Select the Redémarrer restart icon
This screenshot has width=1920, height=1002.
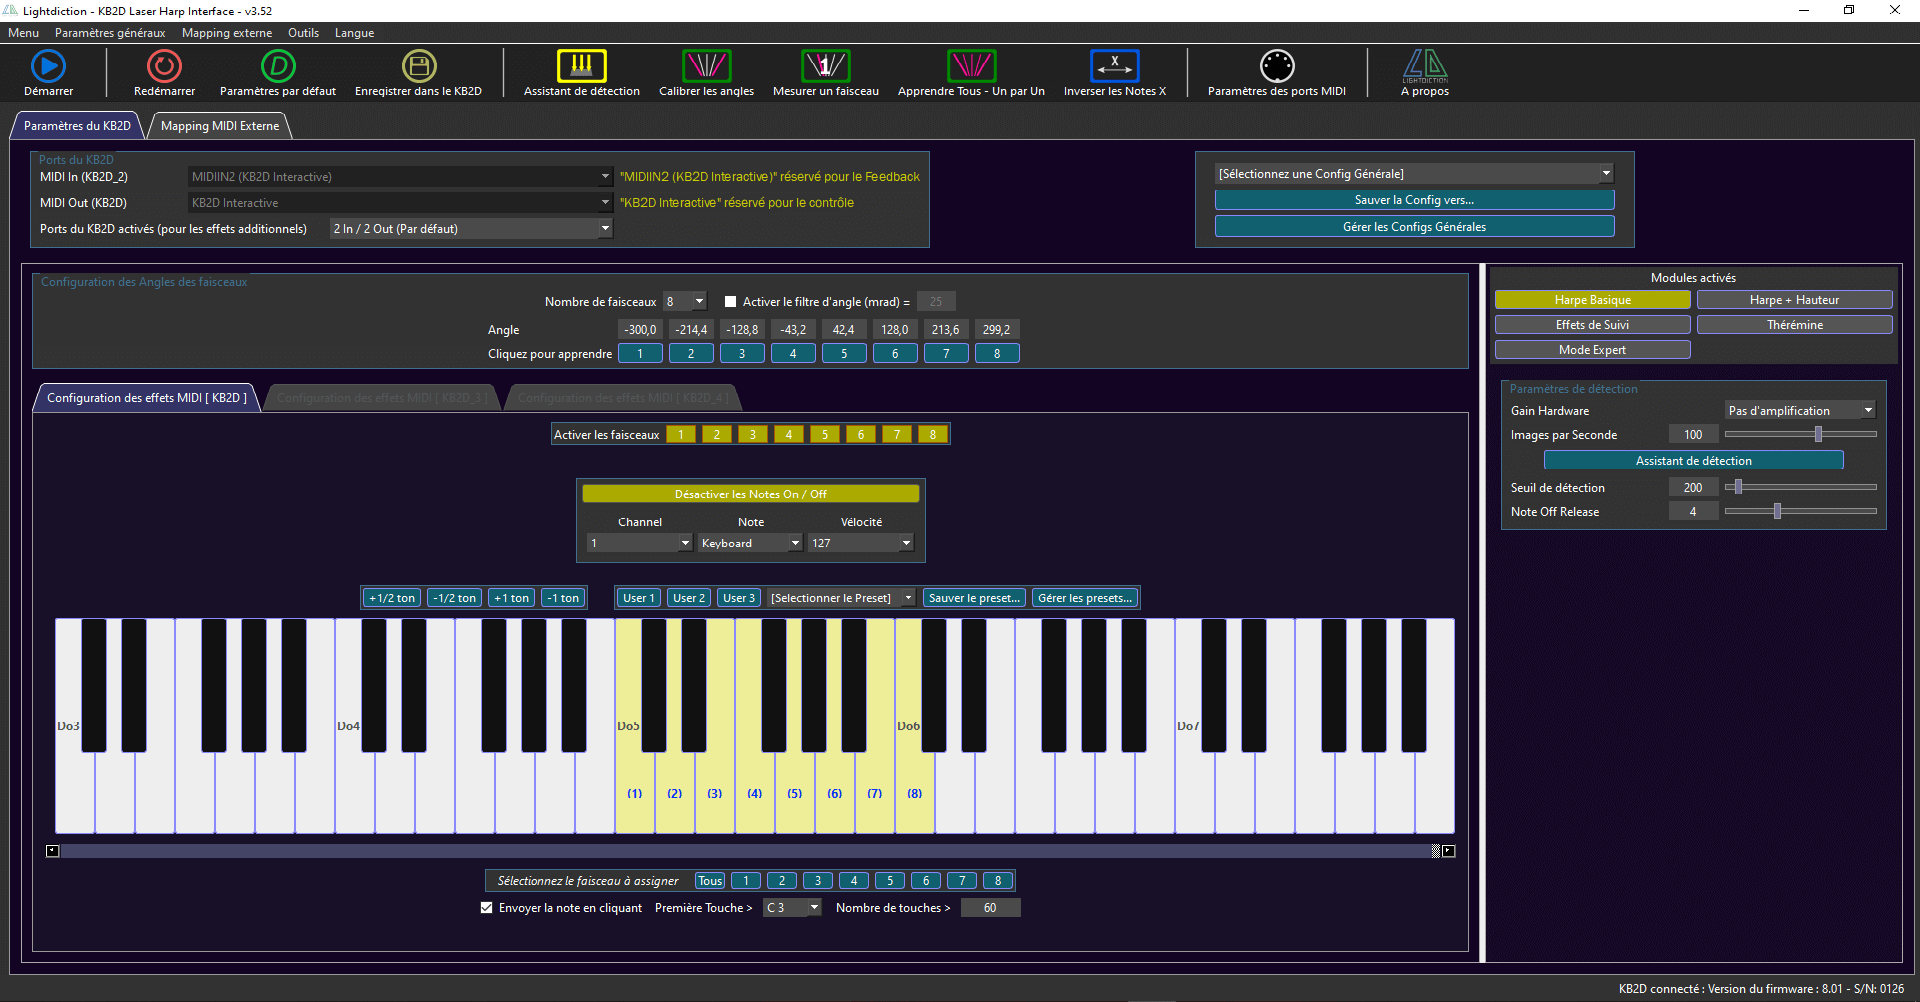coord(163,65)
